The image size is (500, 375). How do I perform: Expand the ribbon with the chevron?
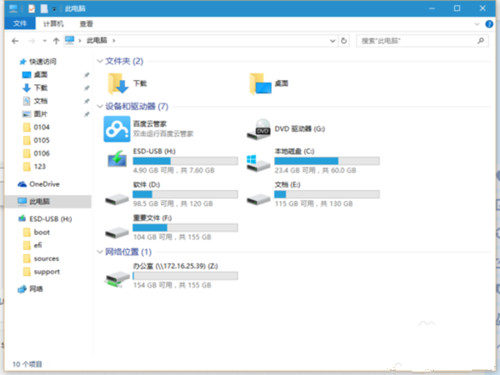[477, 24]
